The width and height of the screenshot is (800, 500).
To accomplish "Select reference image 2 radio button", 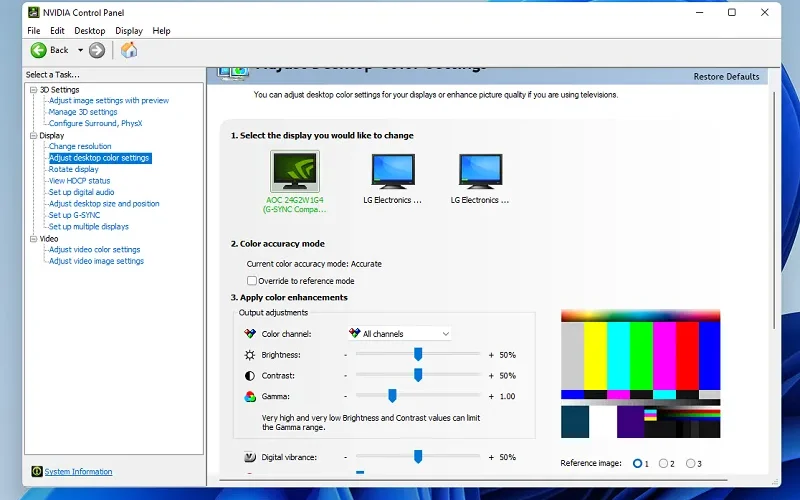I will pos(663,463).
